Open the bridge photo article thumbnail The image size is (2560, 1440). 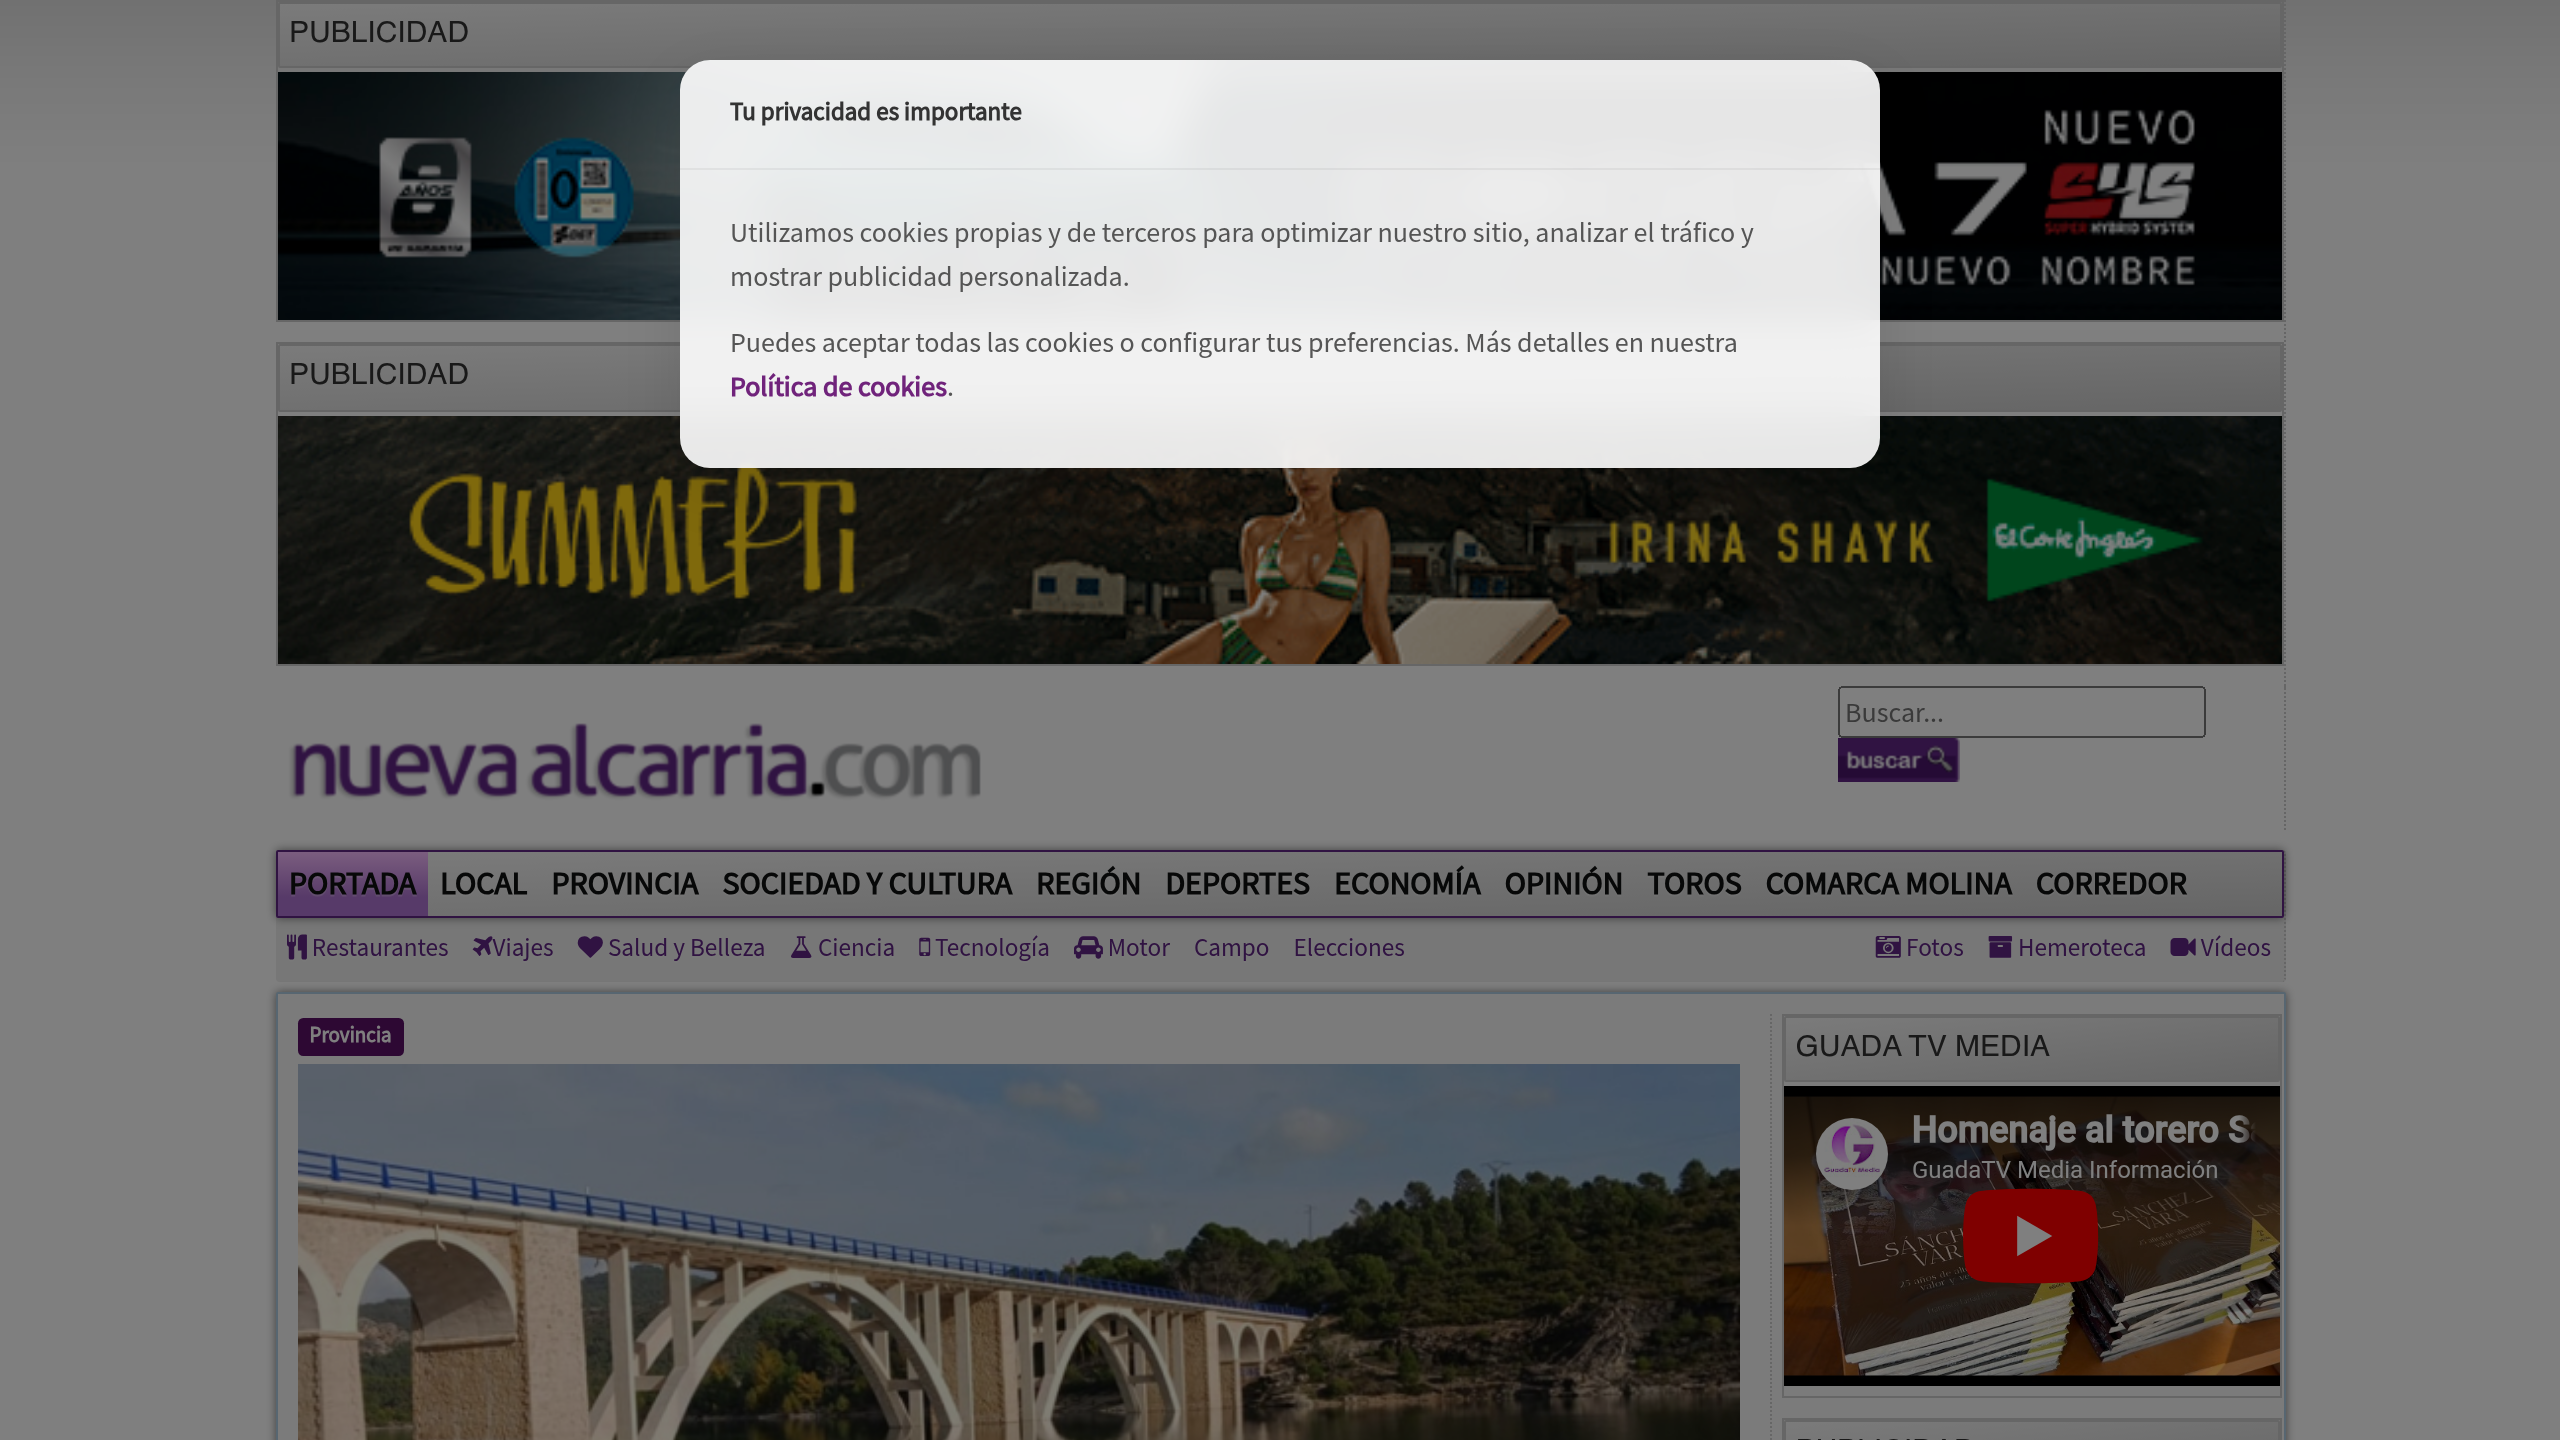(x=1018, y=1252)
